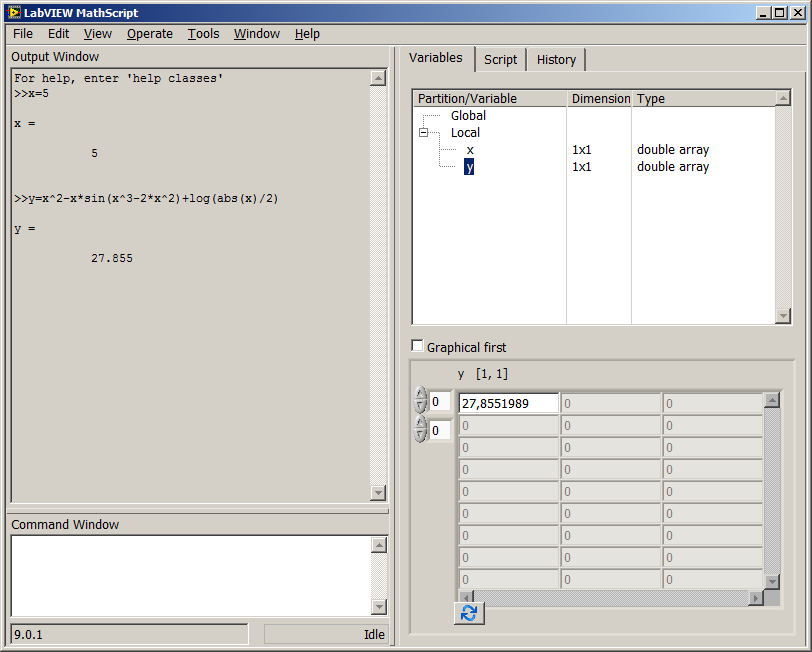Click the y=x^2-x*sin formula line in output
The width and height of the screenshot is (812, 652).
(146, 199)
